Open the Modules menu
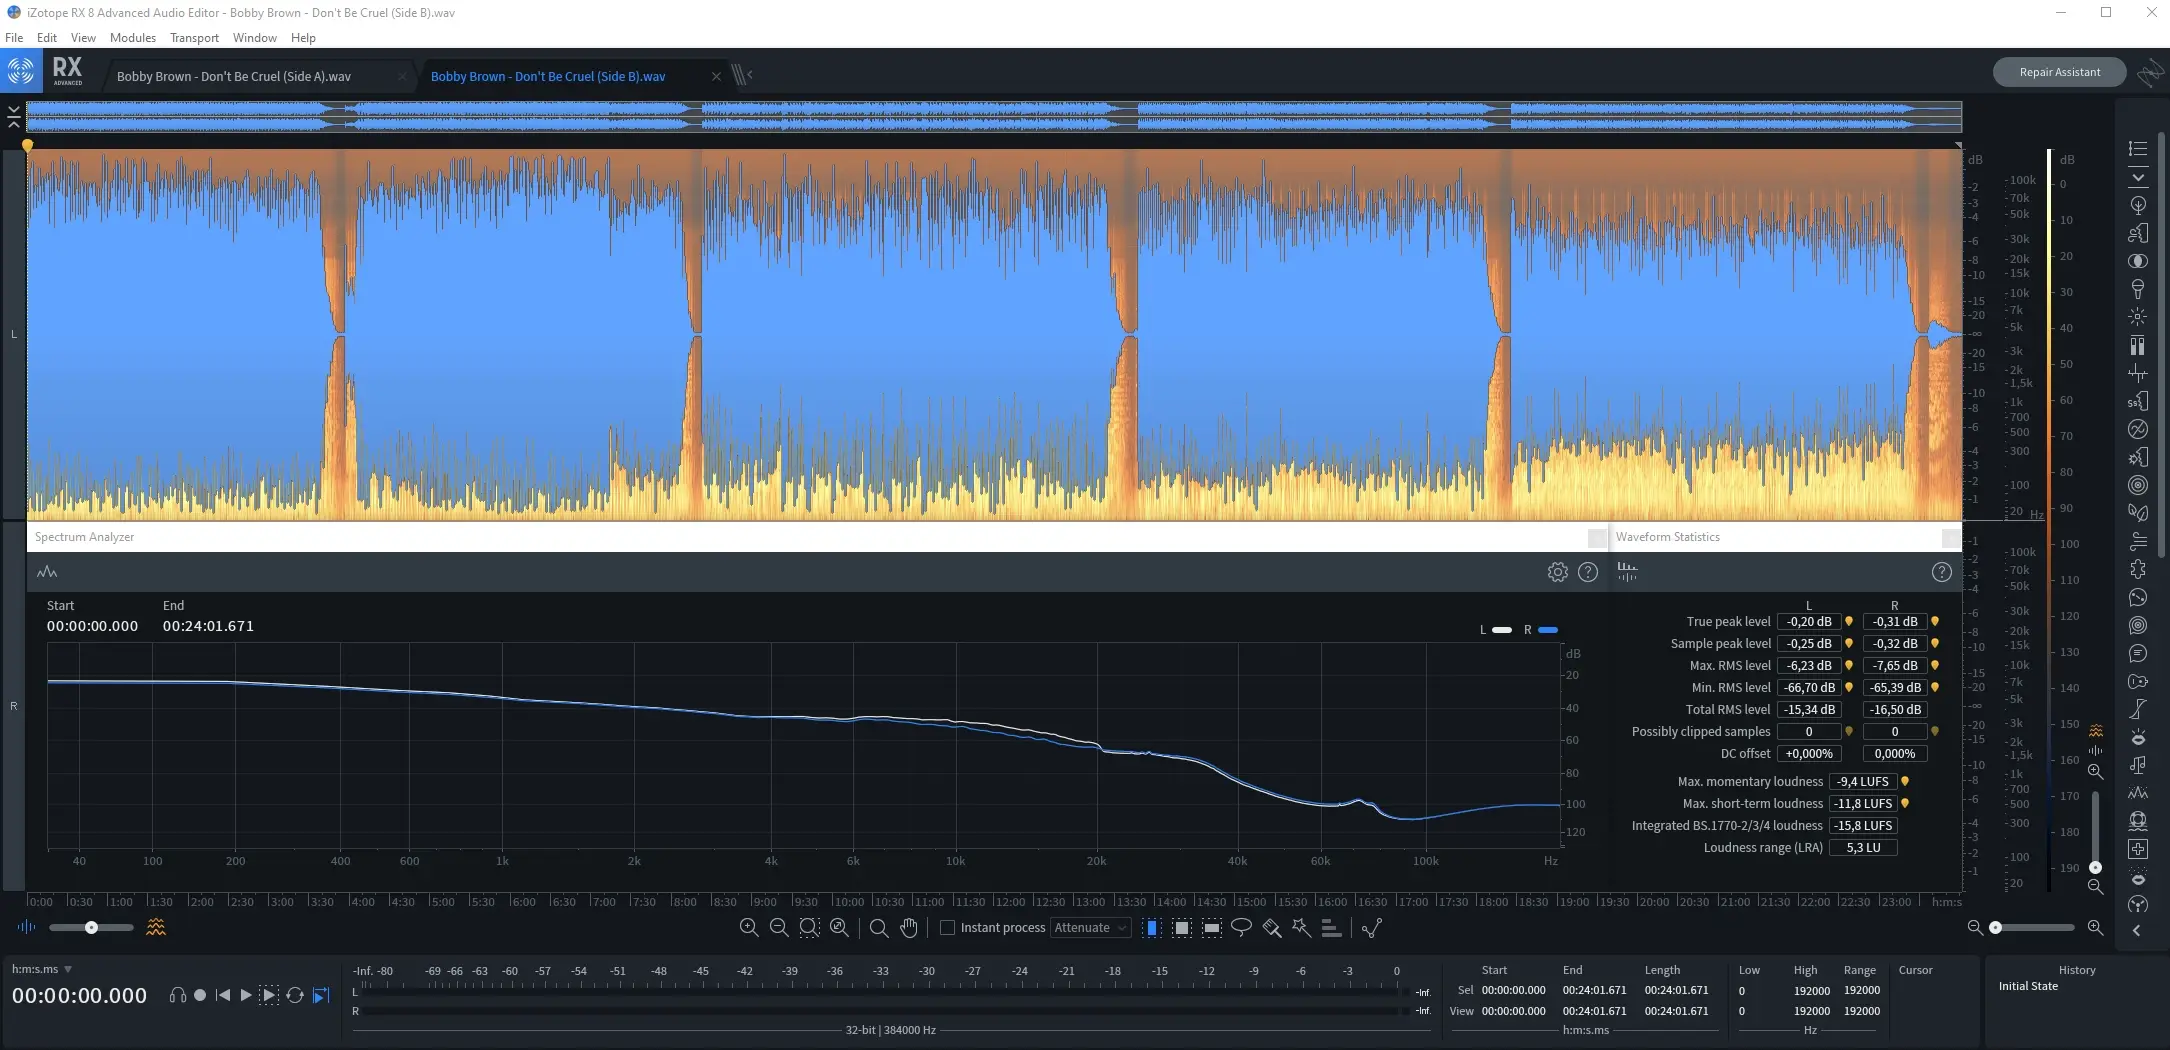Screen dimensions: 2170x1050 (x=133, y=38)
